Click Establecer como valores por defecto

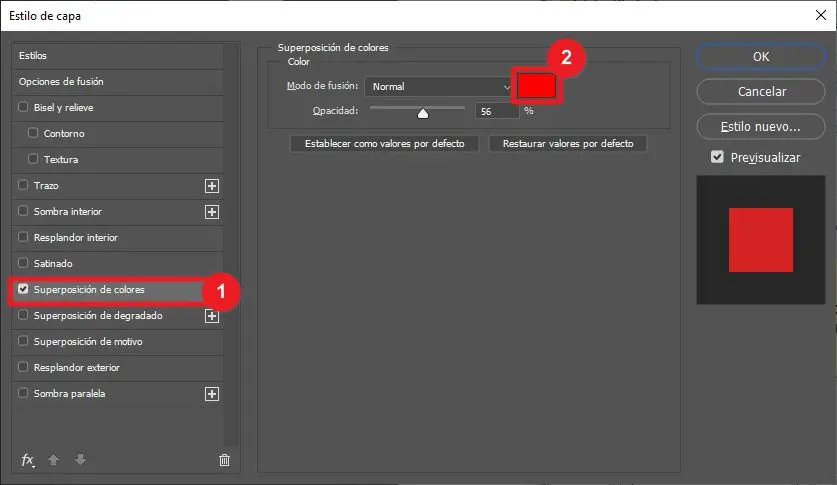384,144
